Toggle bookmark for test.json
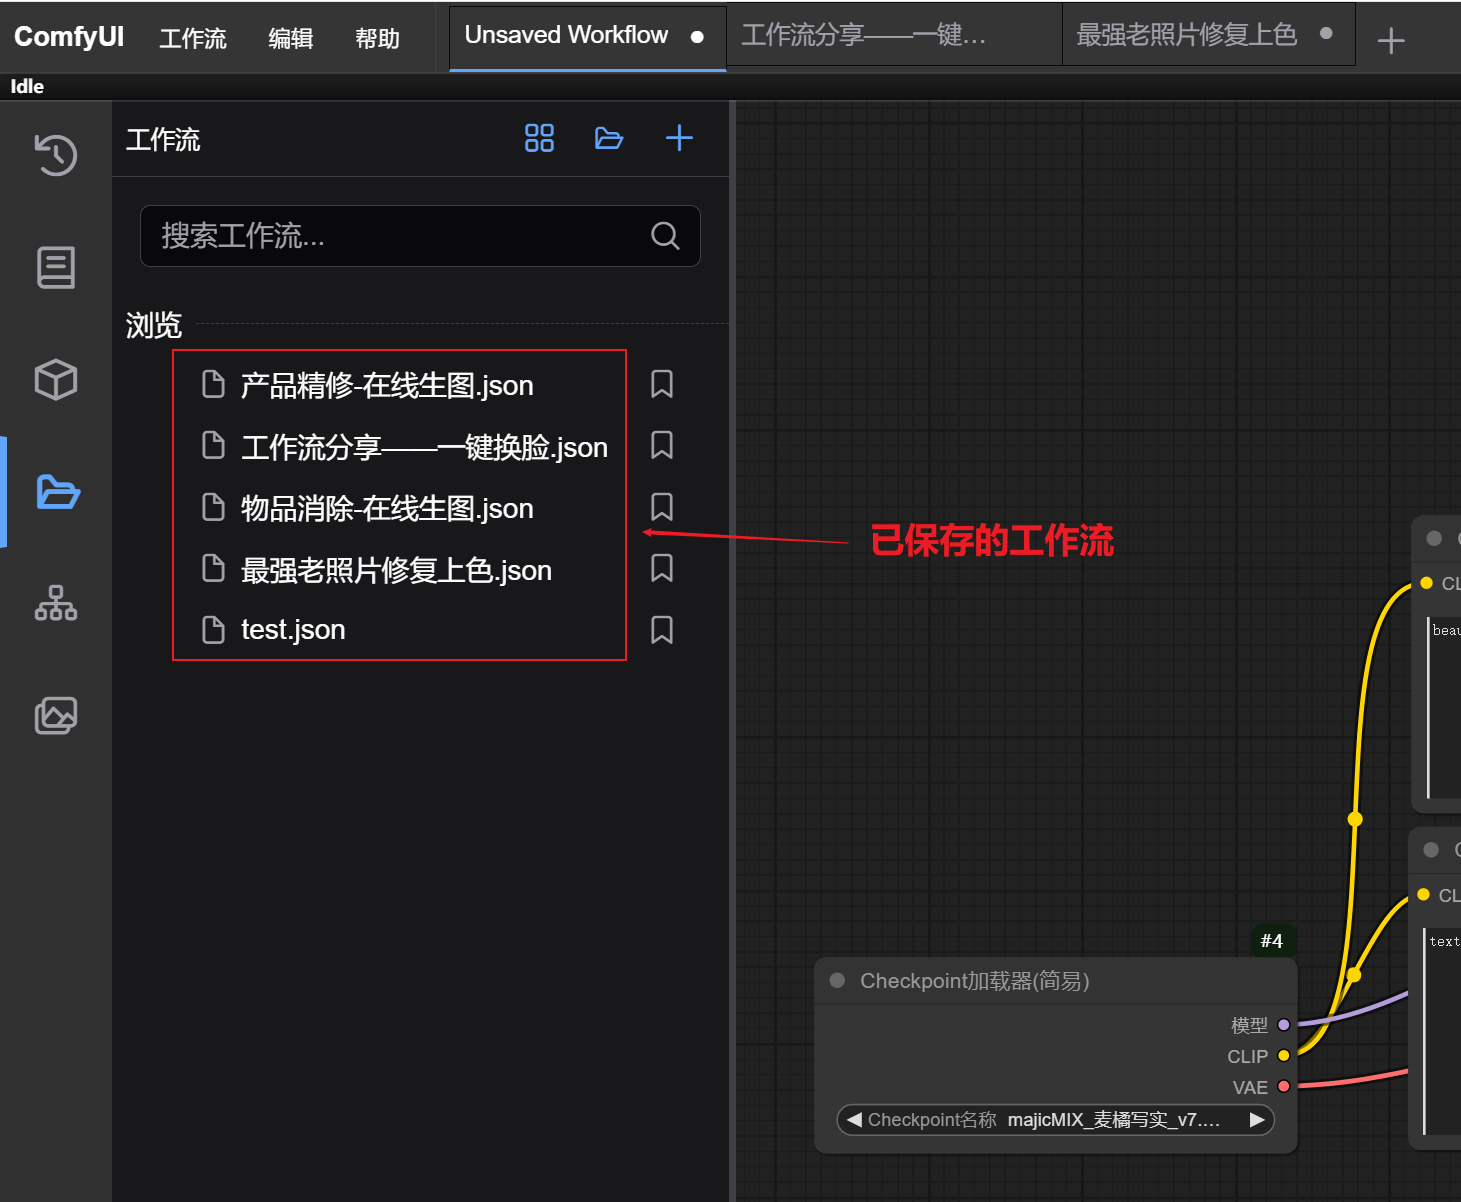 coord(662,630)
